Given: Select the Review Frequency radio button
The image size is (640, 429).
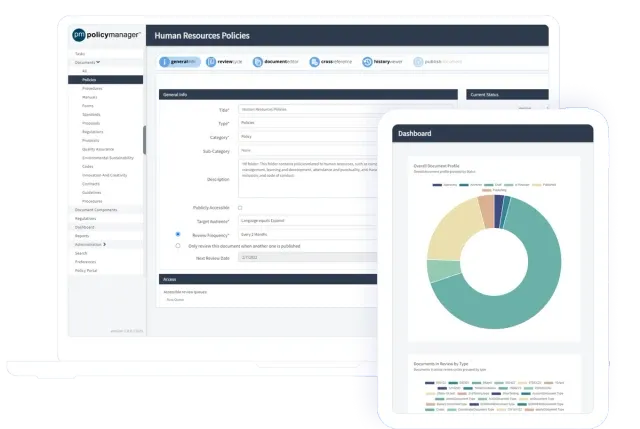Looking at the screenshot, I should click(178, 234).
